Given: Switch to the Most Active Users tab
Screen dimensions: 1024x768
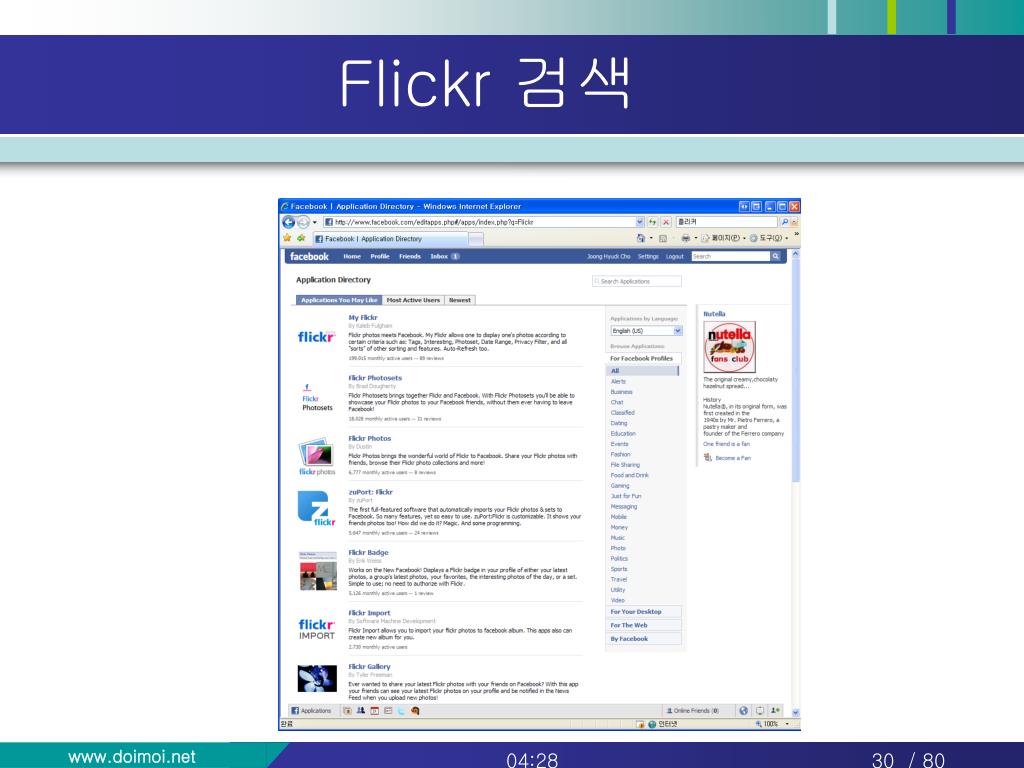Looking at the screenshot, I should click(413, 300).
